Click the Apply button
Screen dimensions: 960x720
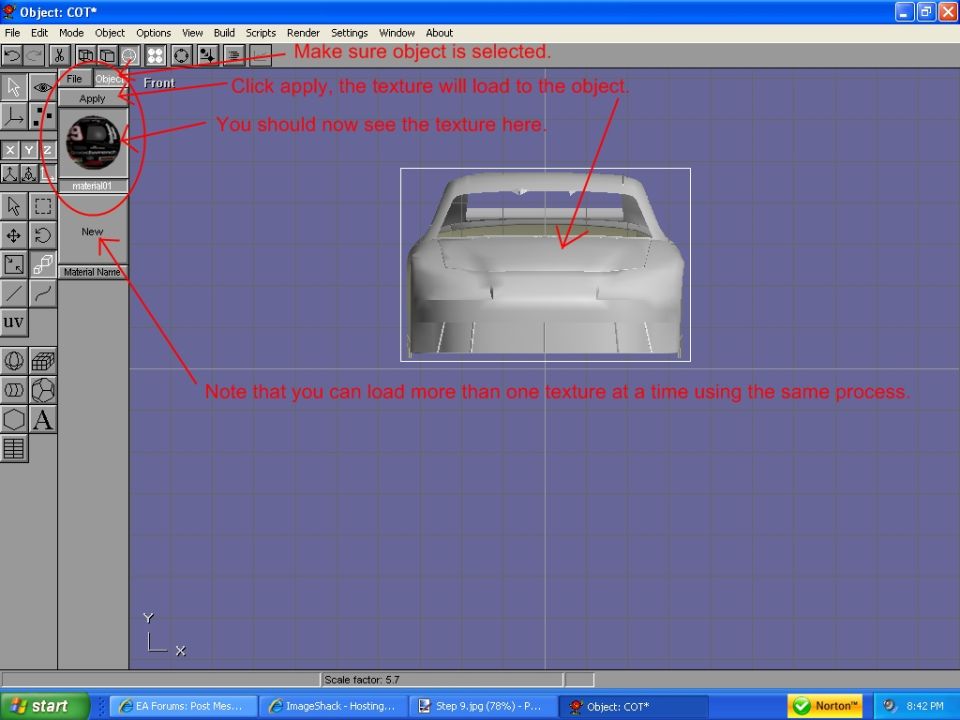pyautogui.click(x=92, y=99)
